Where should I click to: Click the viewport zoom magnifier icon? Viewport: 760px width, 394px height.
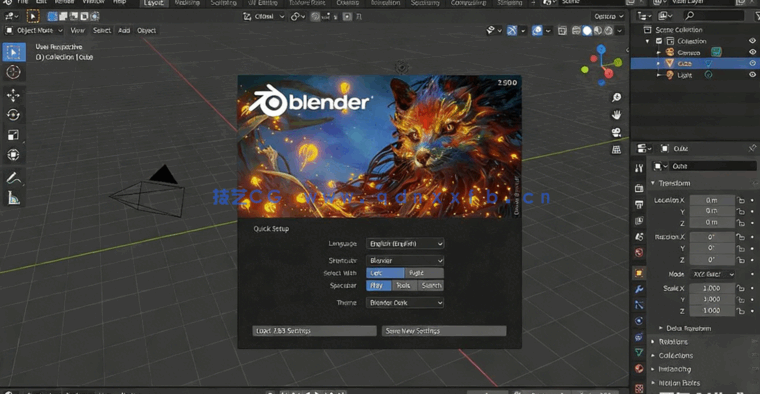pos(616,97)
